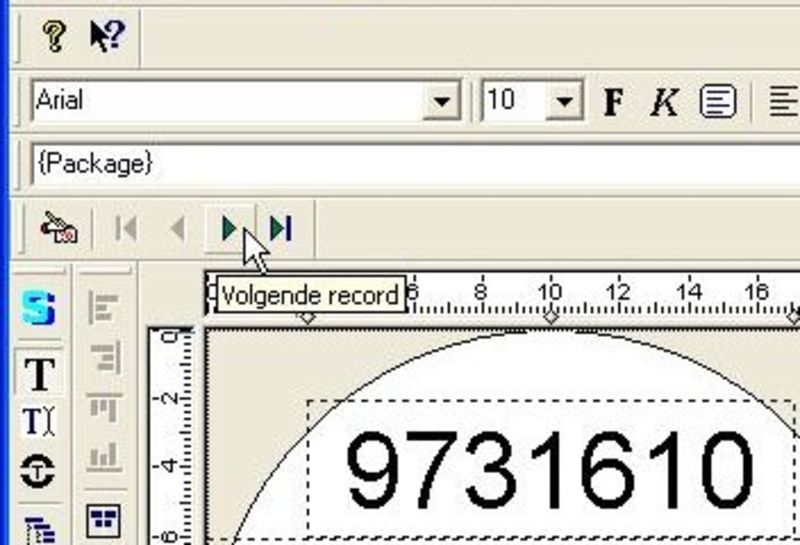The width and height of the screenshot is (800, 545).
Task: Toggle italic (K) formatting
Action: pos(663,102)
